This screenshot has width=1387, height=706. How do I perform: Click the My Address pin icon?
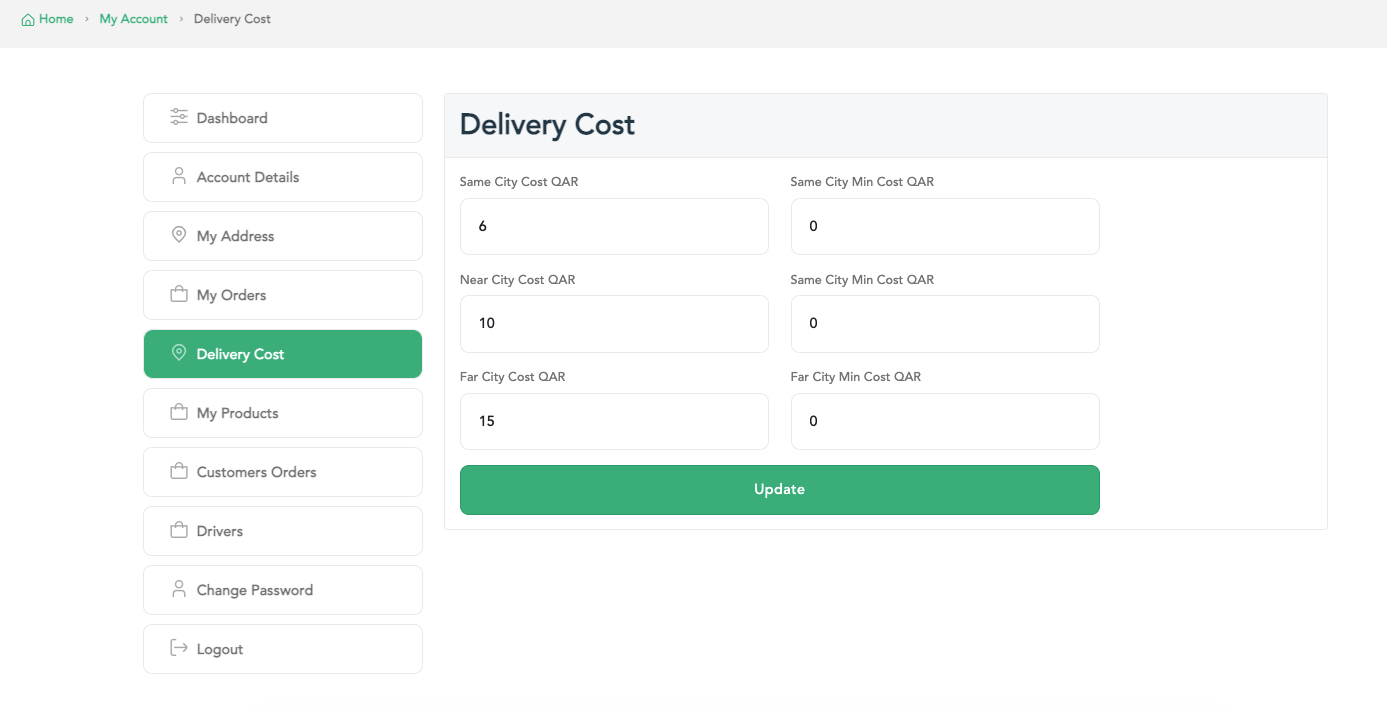179,235
